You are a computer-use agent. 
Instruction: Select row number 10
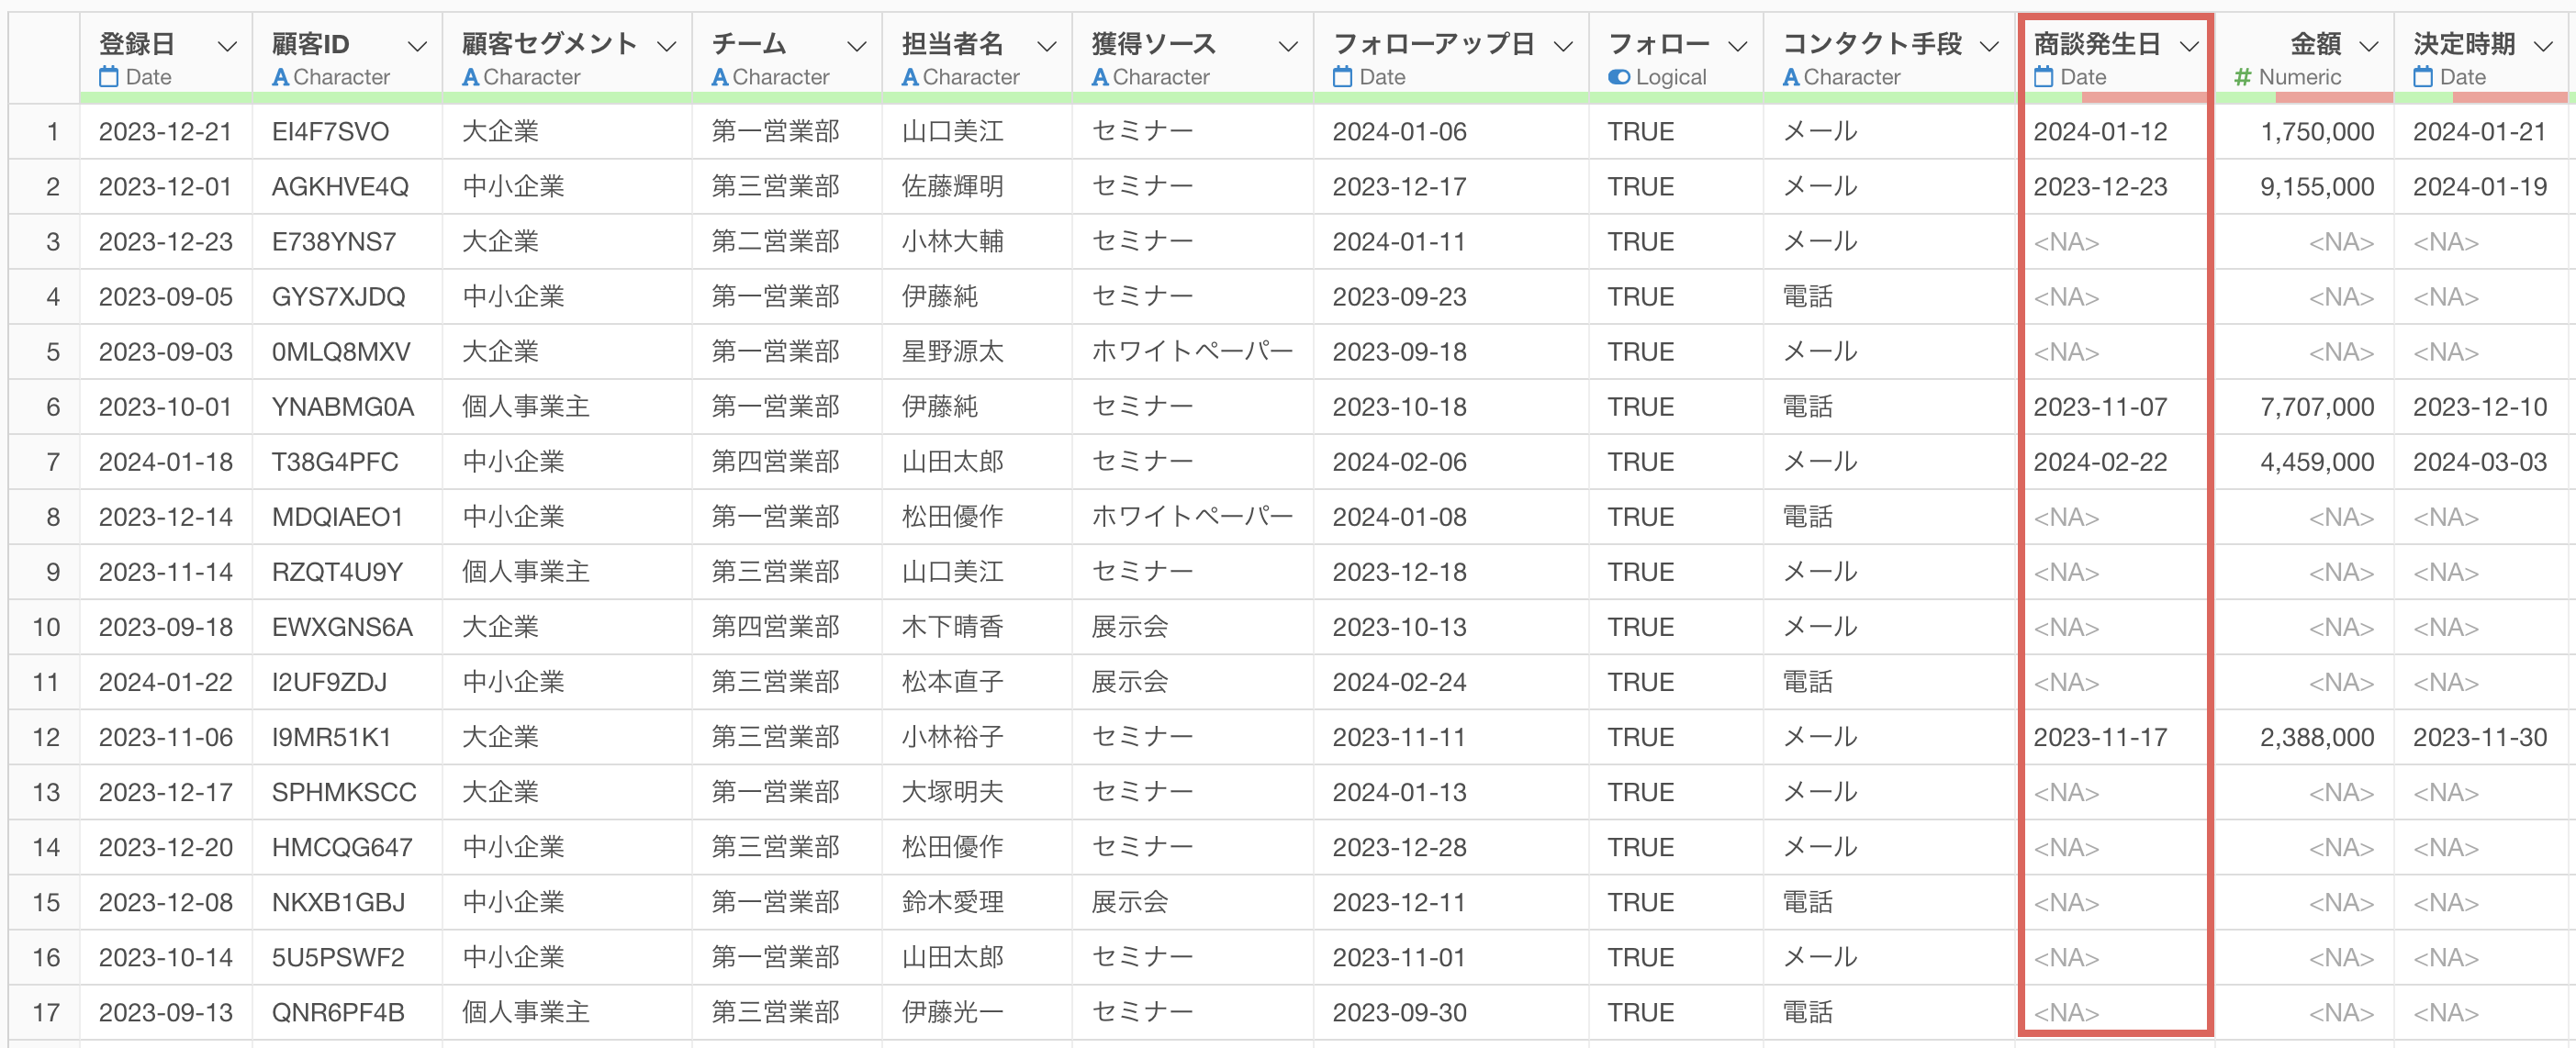pyautogui.click(x=46, y=627)
